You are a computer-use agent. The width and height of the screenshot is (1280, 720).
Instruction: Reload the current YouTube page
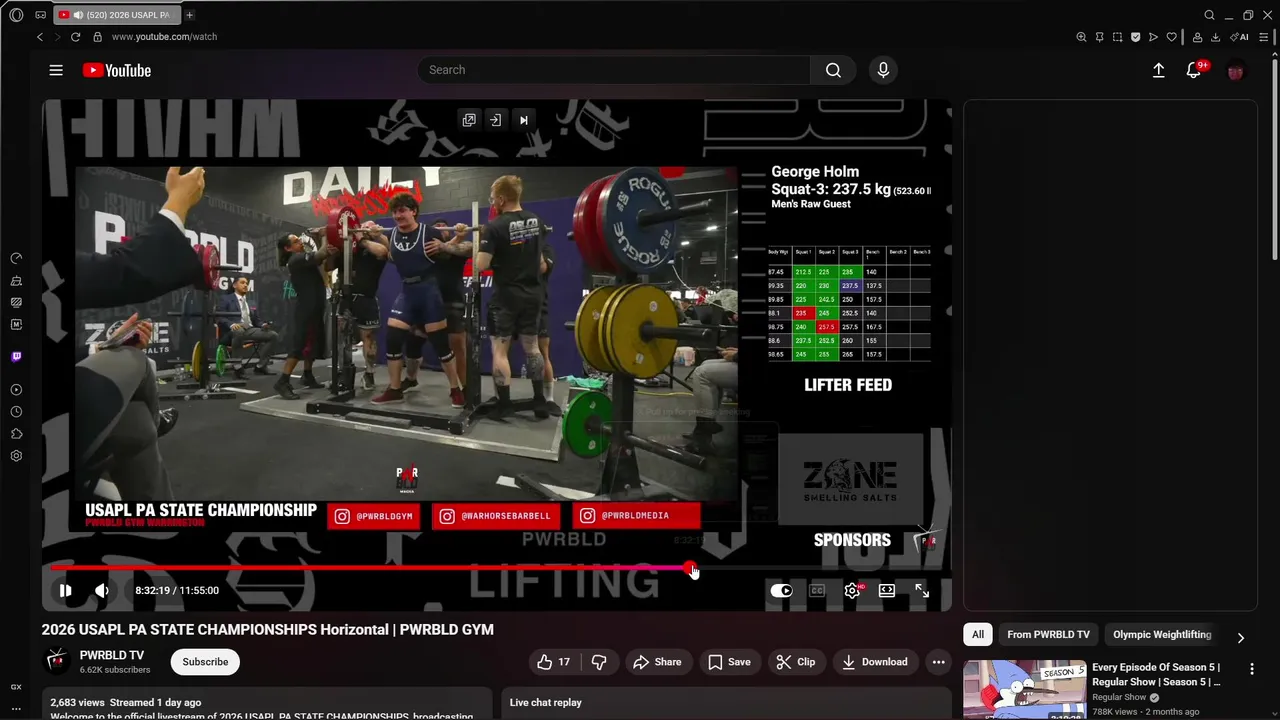[75, 37]
